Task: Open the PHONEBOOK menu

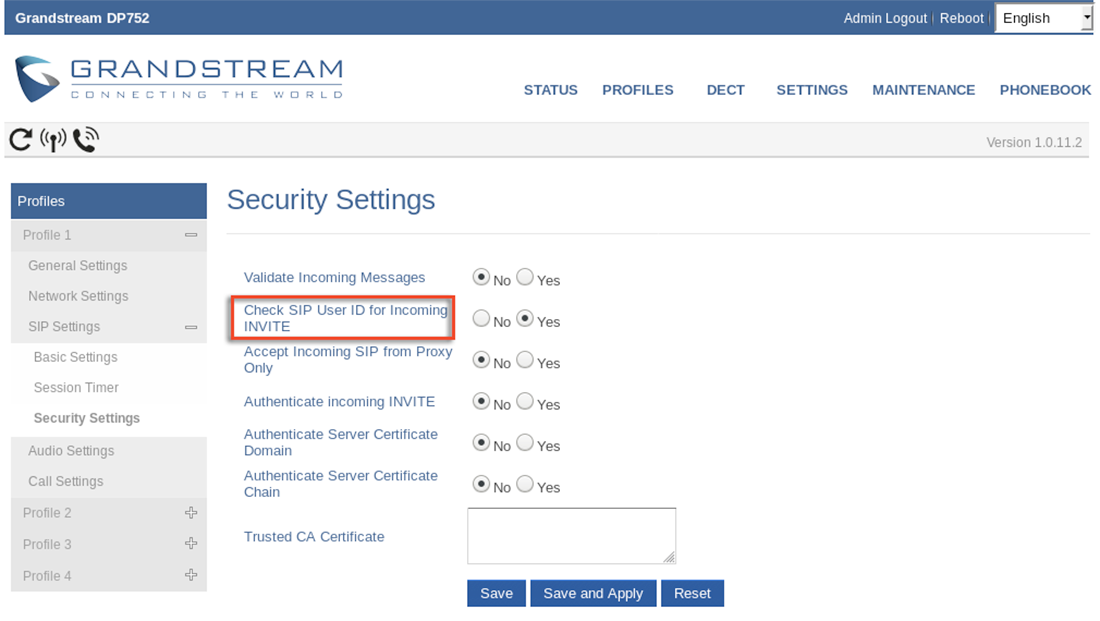Action: pos(1045,90)
